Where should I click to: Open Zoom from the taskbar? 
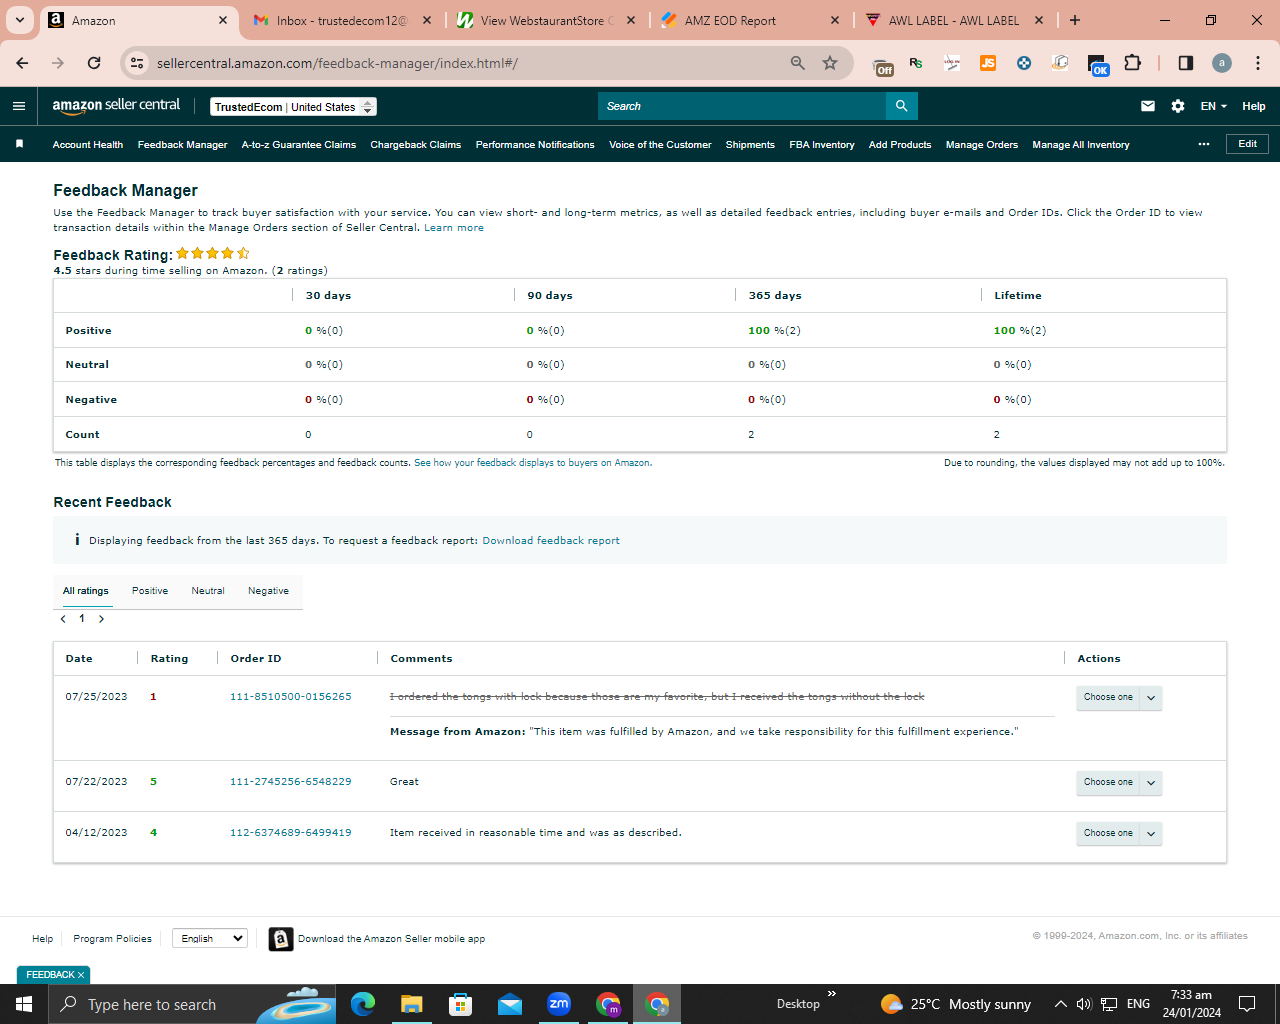point(559,1004)
